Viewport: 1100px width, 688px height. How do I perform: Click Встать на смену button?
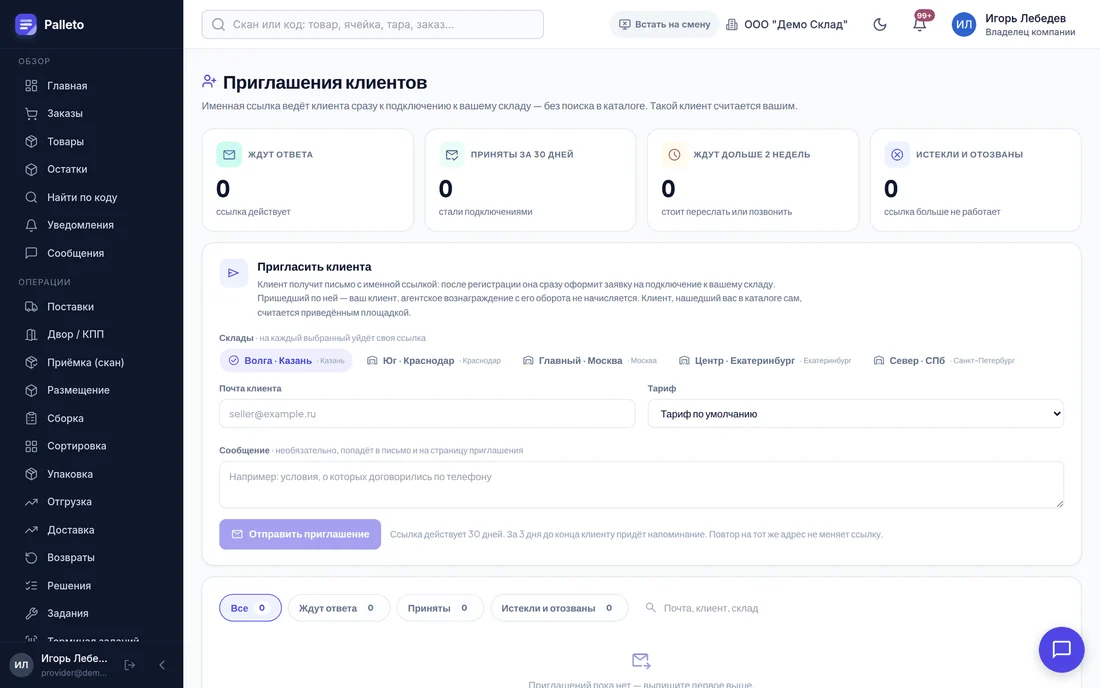[x=664, y=25]
